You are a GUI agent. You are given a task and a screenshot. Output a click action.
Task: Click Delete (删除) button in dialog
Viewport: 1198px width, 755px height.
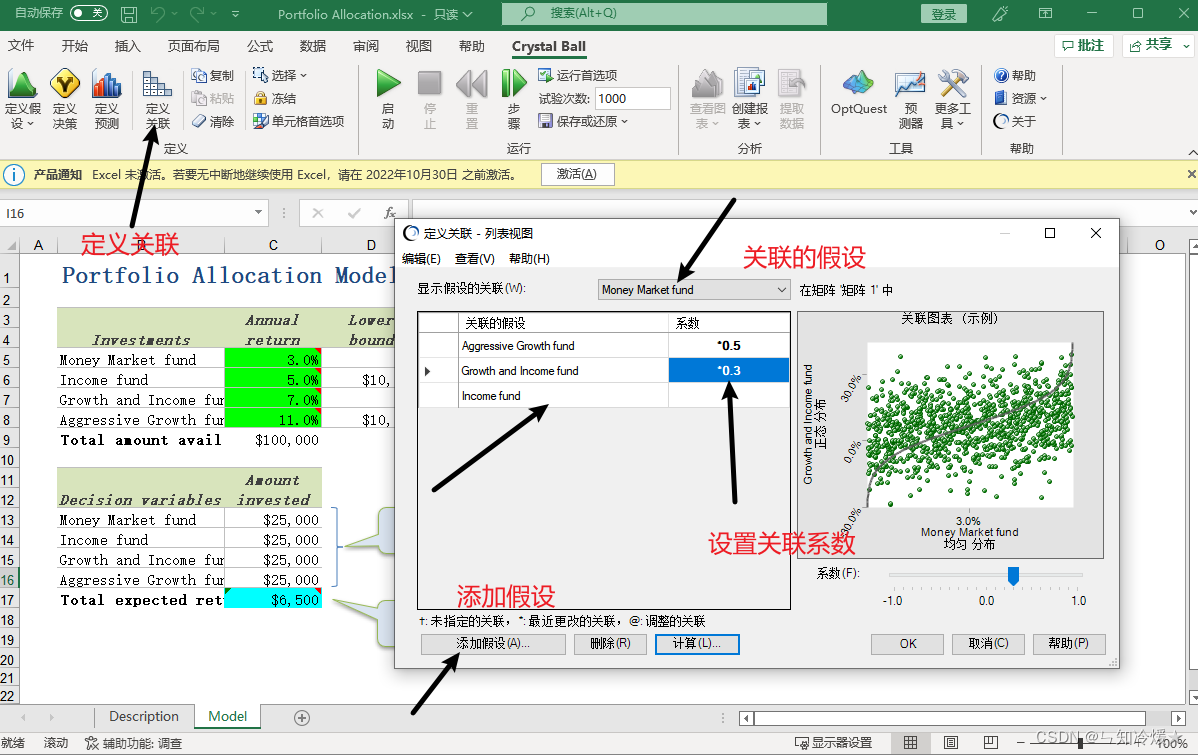[610, 643]
